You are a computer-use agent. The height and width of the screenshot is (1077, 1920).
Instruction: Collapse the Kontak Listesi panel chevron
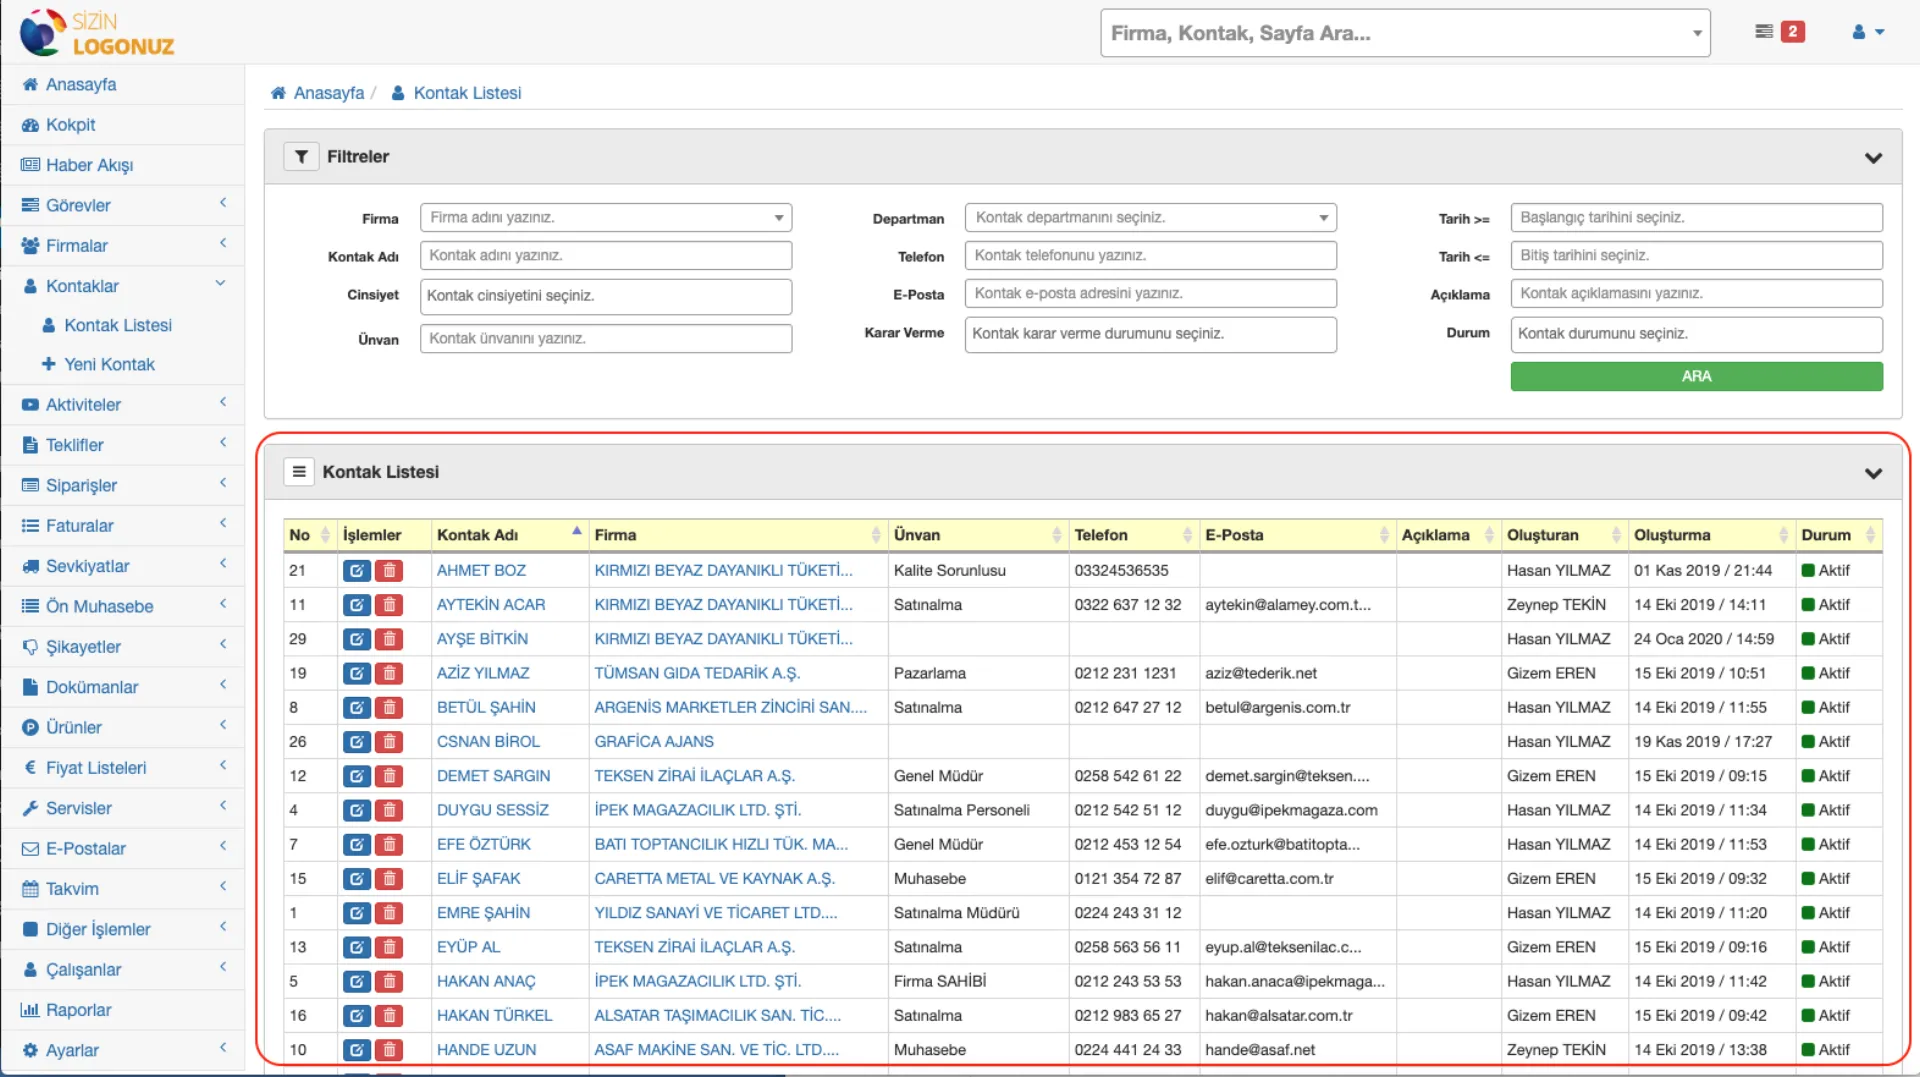[x=1873, y=473]
